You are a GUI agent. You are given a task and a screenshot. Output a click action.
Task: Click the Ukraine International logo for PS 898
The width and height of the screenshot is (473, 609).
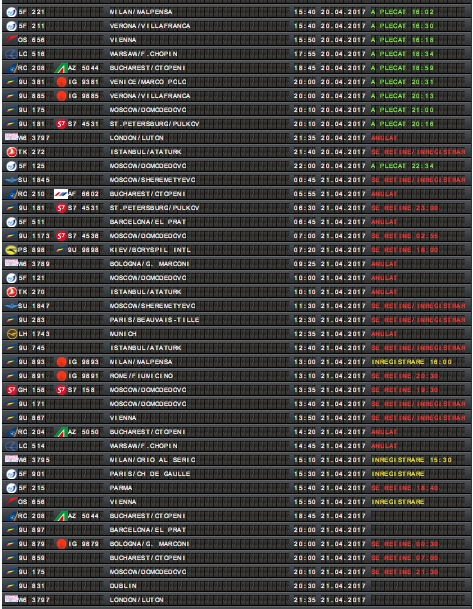coord(12,250)
